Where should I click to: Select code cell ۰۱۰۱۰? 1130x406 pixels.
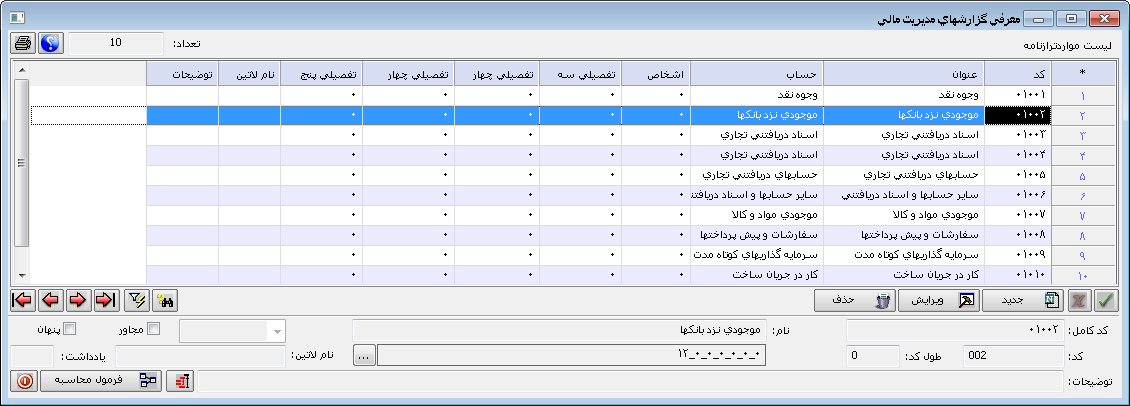coord(1018,275)
